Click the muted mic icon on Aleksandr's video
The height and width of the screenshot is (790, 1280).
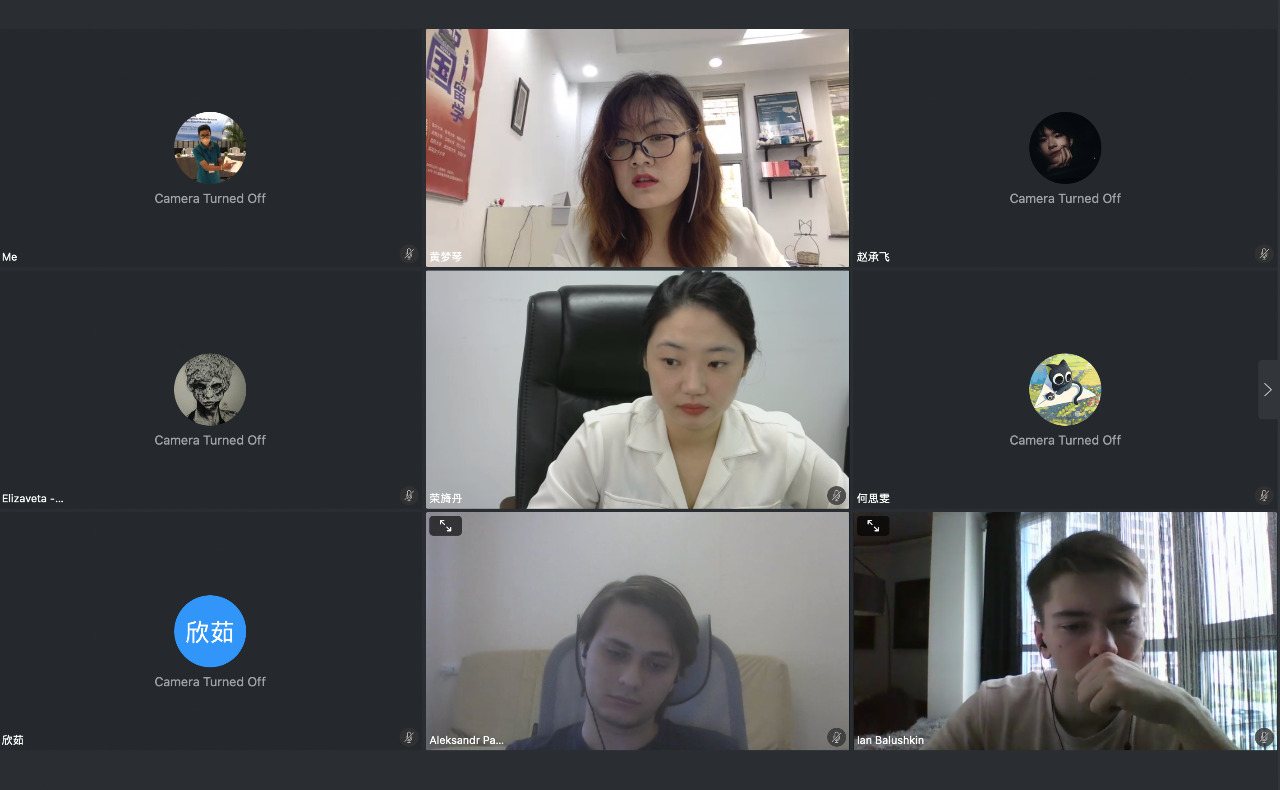(x=836, y=737)
